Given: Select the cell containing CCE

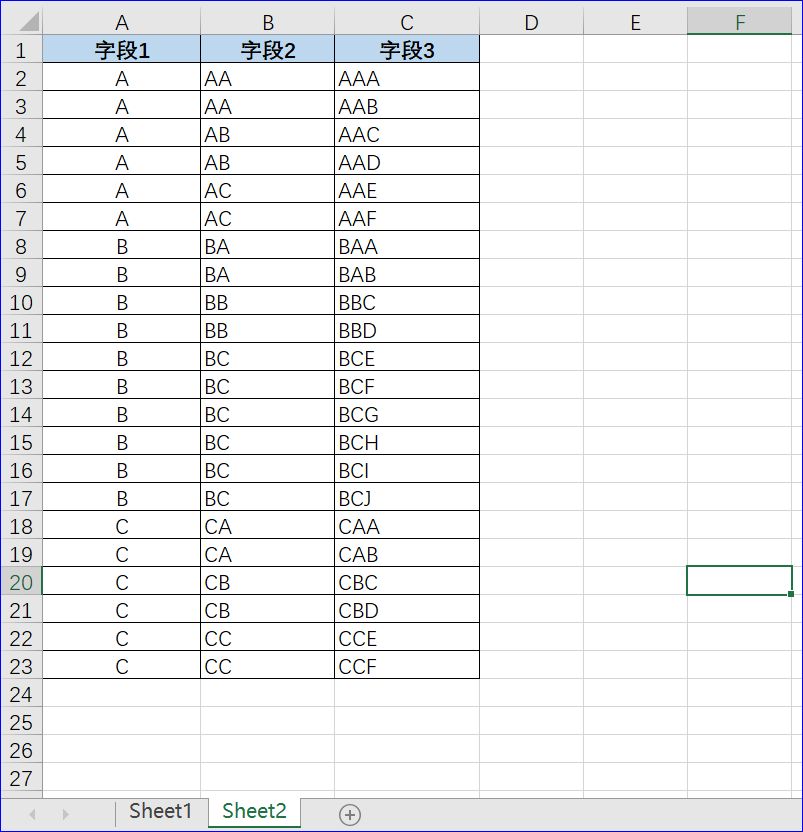Looking at the screenshot, I should (407, 638).
